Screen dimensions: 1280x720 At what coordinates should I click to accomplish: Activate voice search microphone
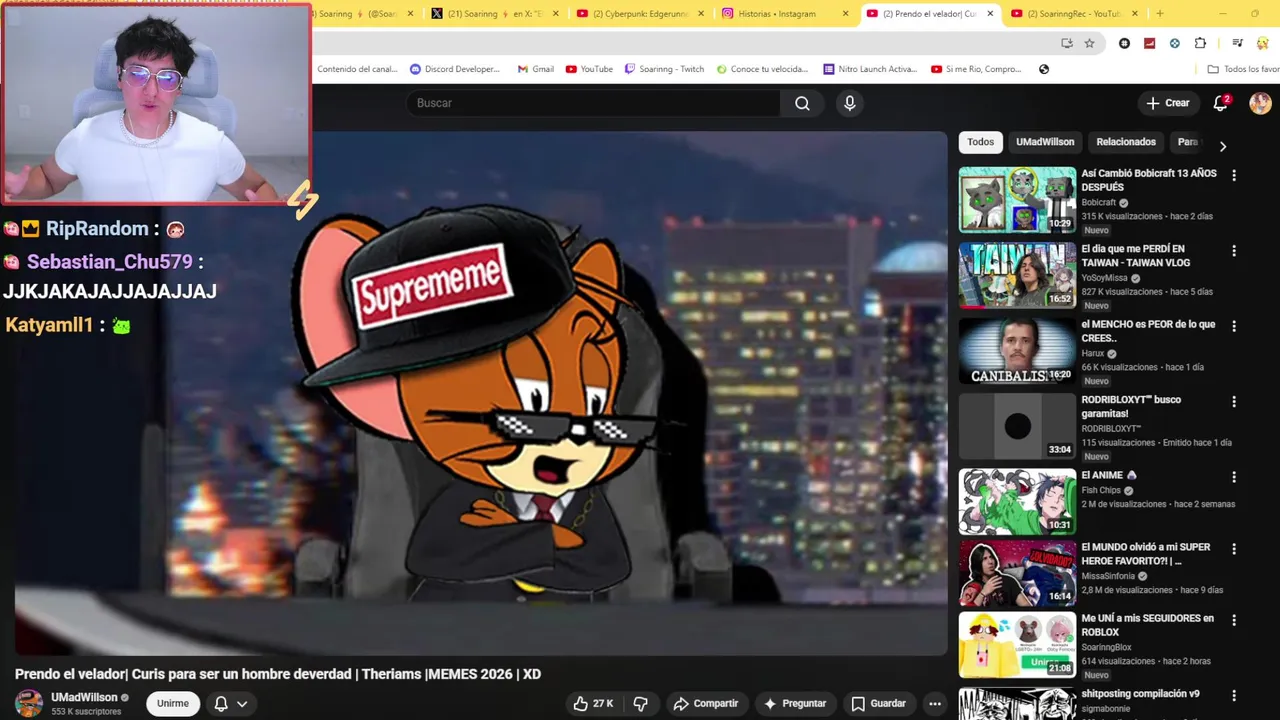coord(849,103)
